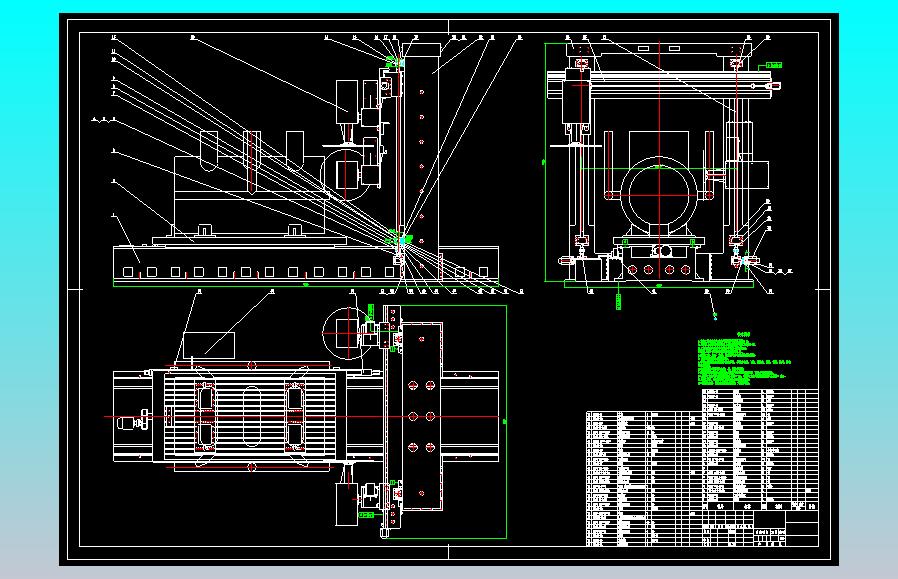Select the green vertical label below the end view
This screenshot has width=898, height=579.
click(x=619, y=301)
